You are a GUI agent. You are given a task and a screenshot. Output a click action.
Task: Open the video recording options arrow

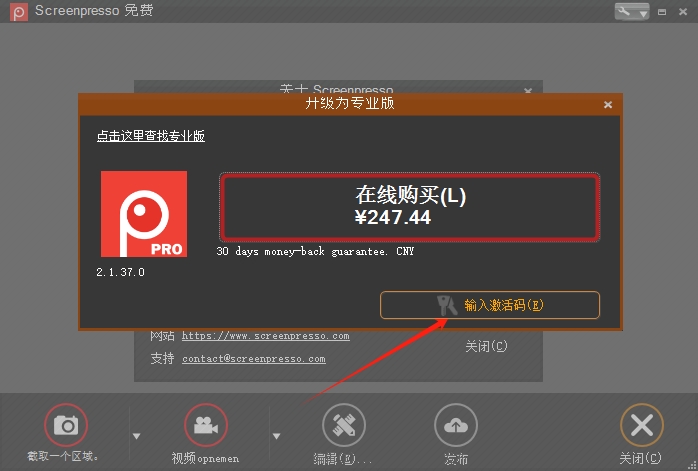(277, 435)
